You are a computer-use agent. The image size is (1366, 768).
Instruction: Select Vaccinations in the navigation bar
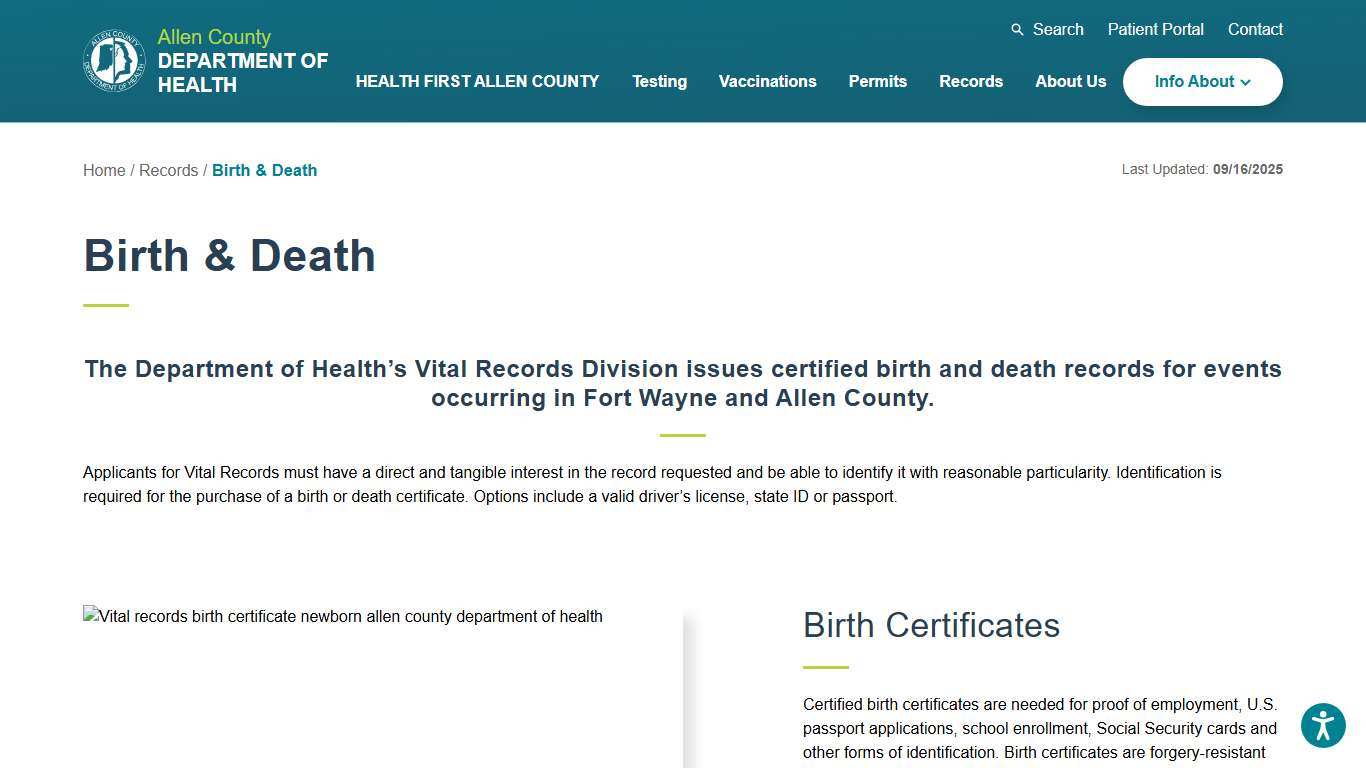767,82
